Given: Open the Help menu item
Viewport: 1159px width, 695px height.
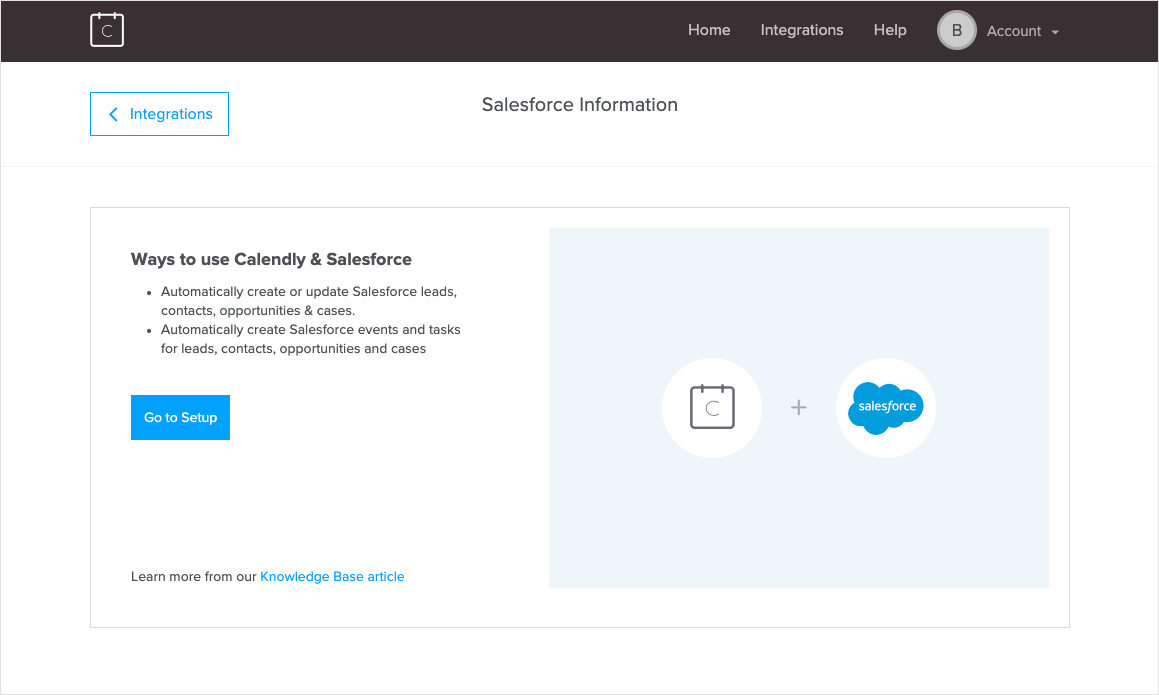Looking at the screenshot, I should tap(890, 30).
